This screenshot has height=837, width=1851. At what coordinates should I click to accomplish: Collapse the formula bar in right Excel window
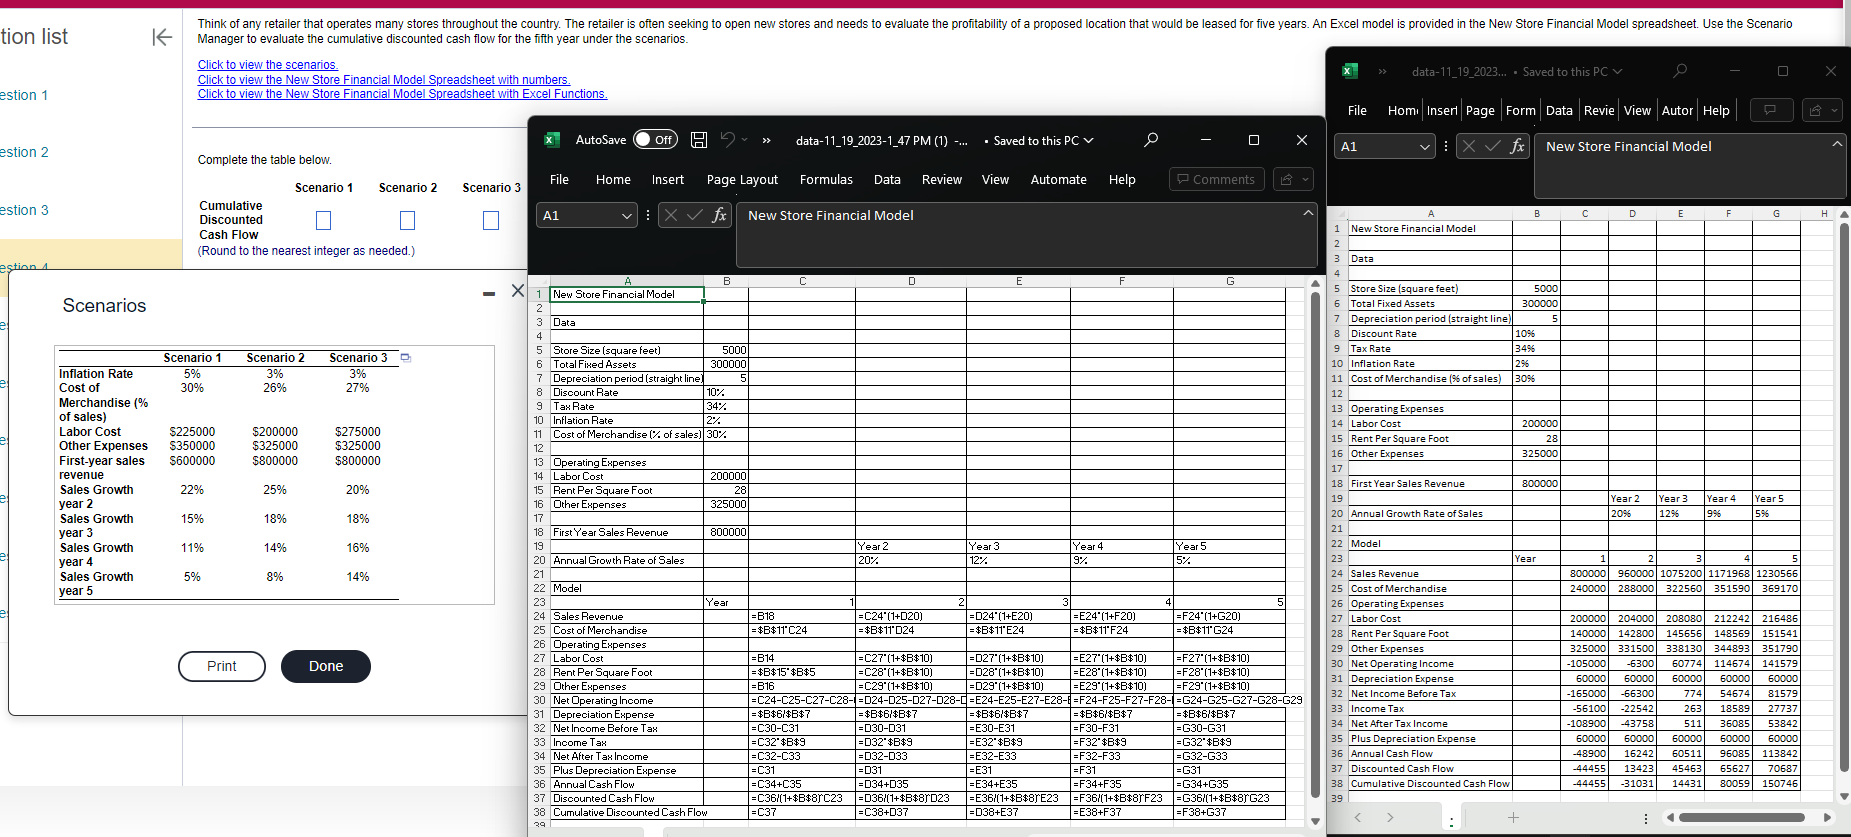coord(1837,145)
